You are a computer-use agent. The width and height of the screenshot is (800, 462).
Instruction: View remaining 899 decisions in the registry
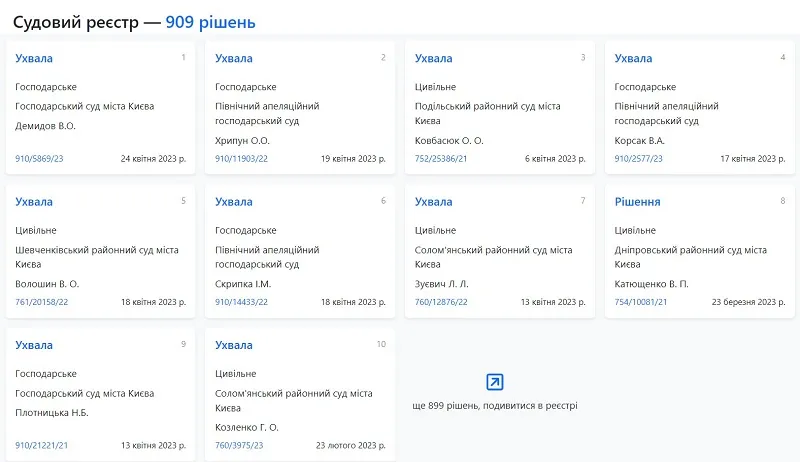(495, 406)
